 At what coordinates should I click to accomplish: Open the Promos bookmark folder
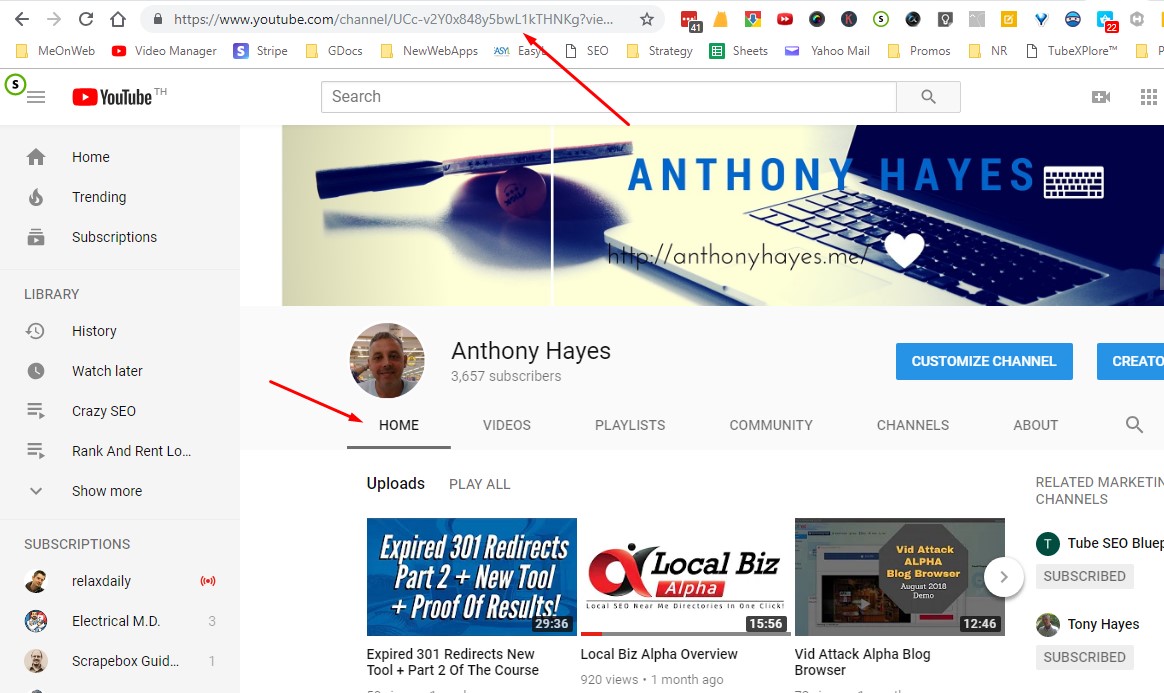[x=919, y=50]
